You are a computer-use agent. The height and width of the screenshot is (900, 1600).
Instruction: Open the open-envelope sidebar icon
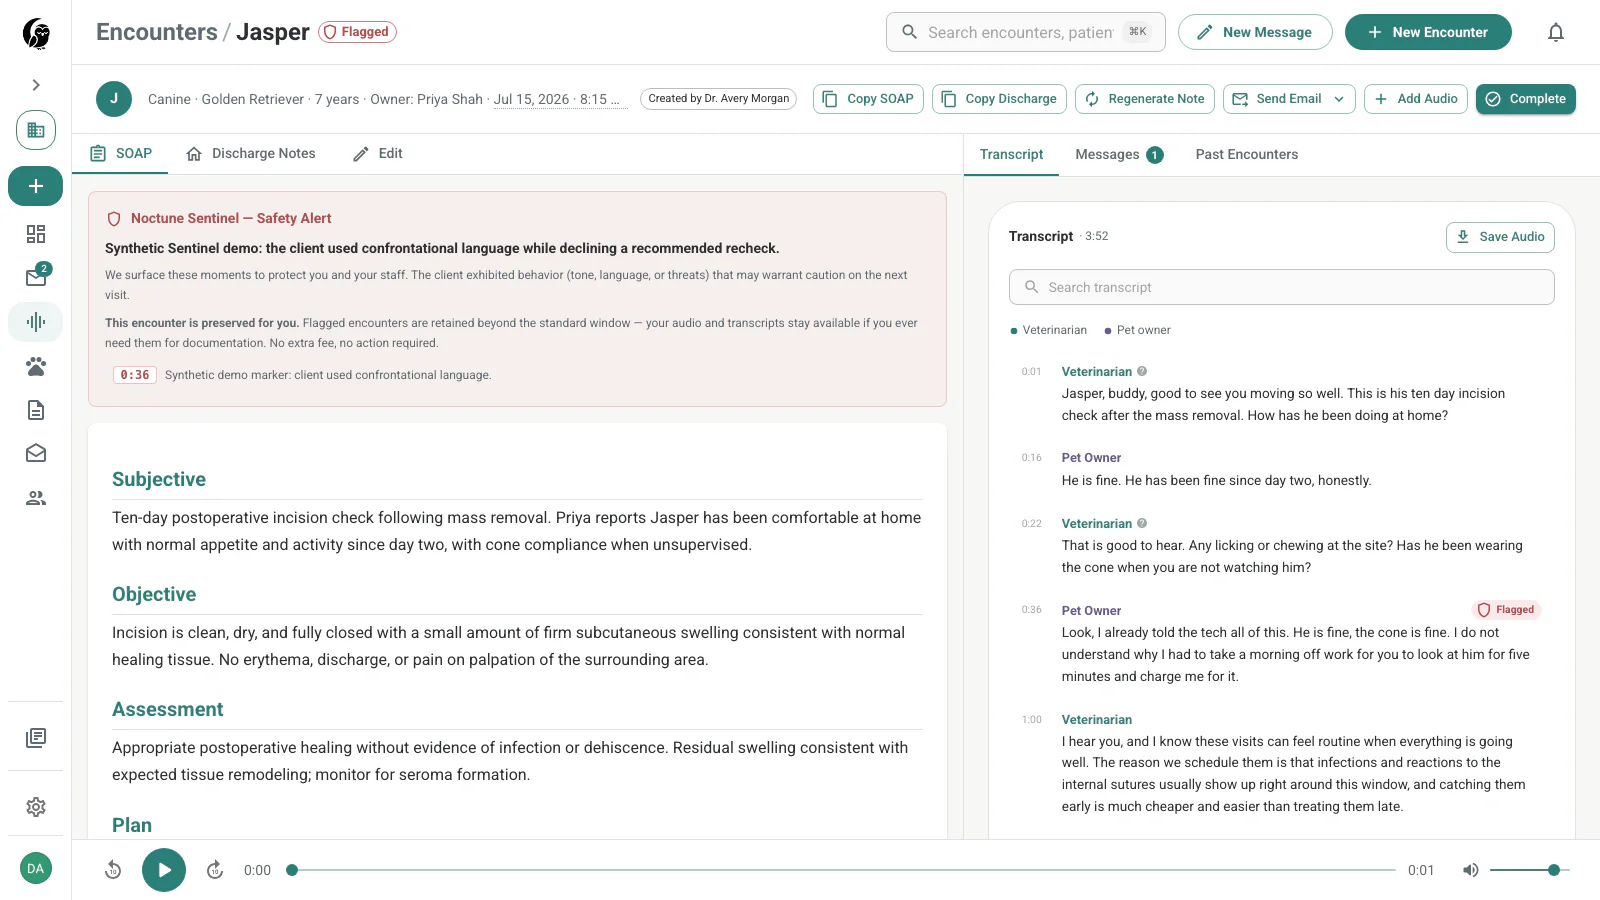36,454
